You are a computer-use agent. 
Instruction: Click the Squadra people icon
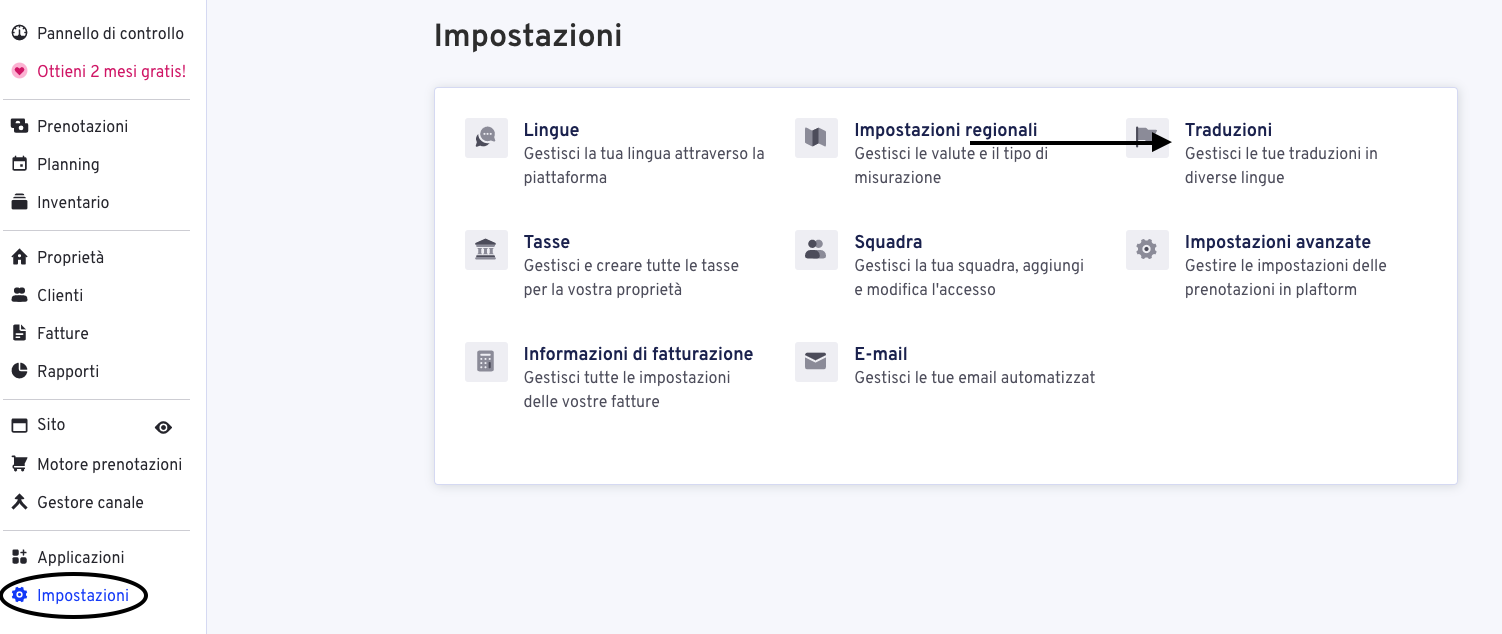pyautogui.click(x=816, y=250)
